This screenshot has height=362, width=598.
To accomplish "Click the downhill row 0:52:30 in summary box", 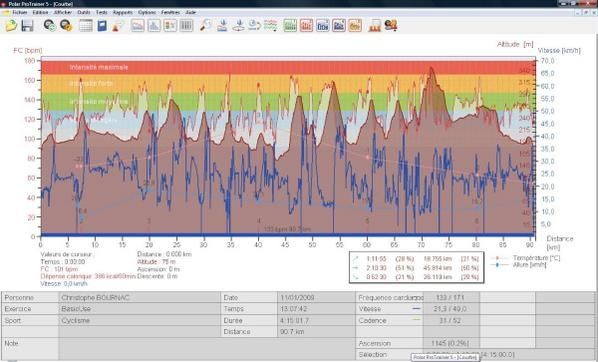I will [416, 277].
